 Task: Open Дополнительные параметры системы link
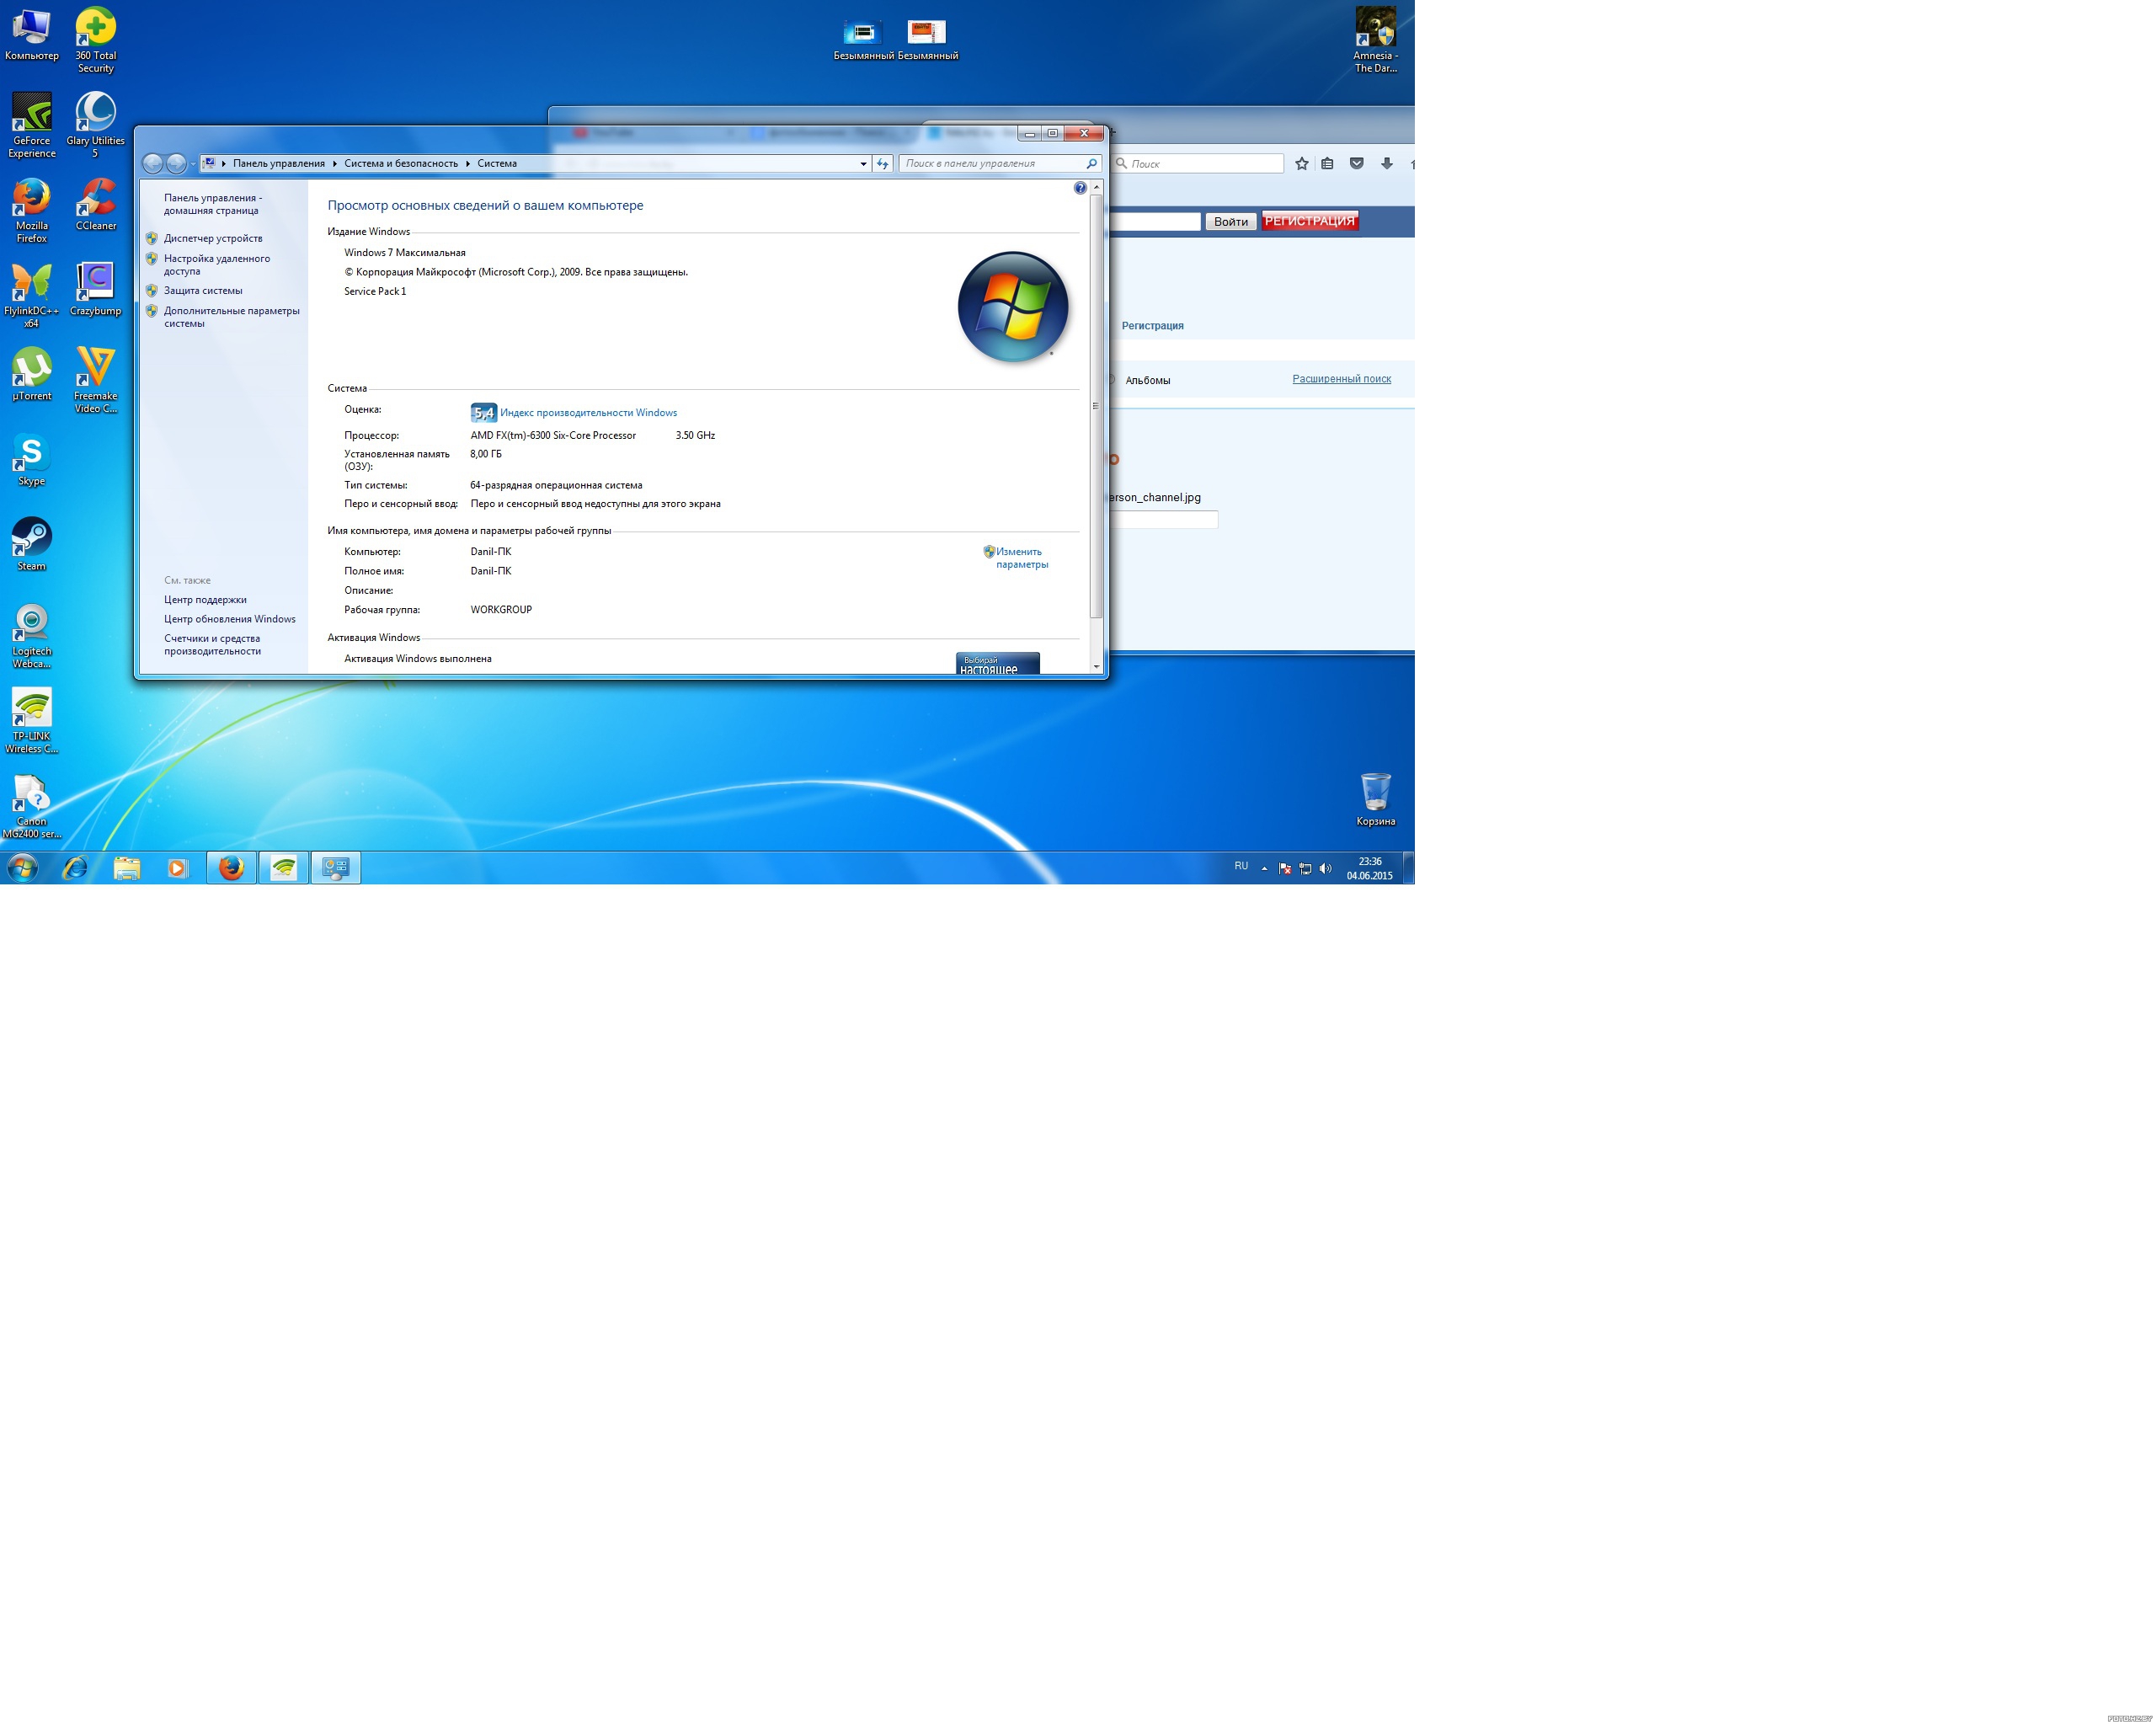coord(232,317)
